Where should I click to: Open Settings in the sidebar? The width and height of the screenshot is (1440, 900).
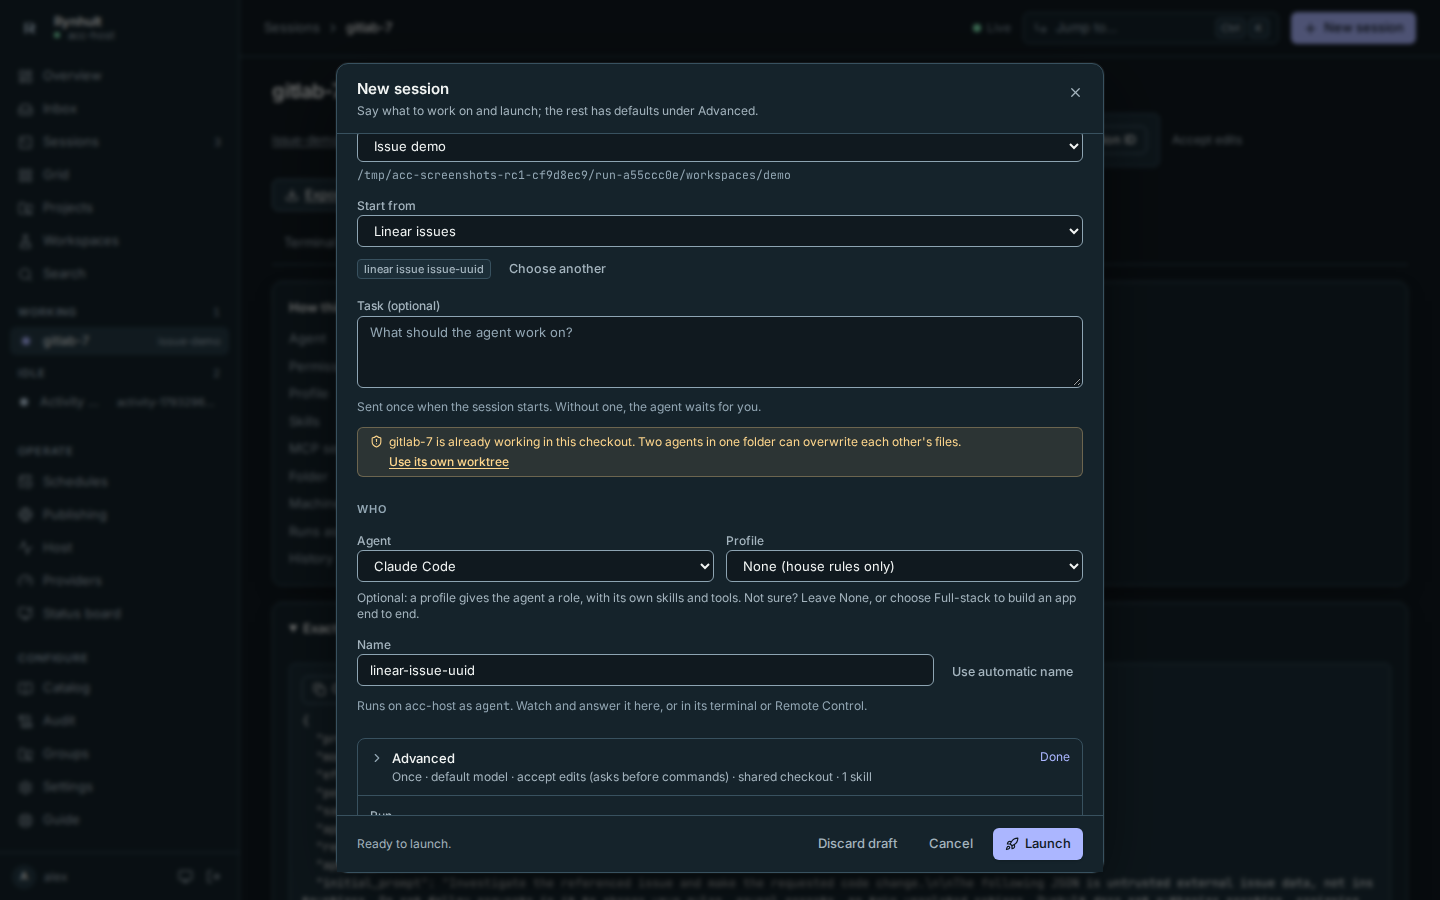tap(120, 787)
